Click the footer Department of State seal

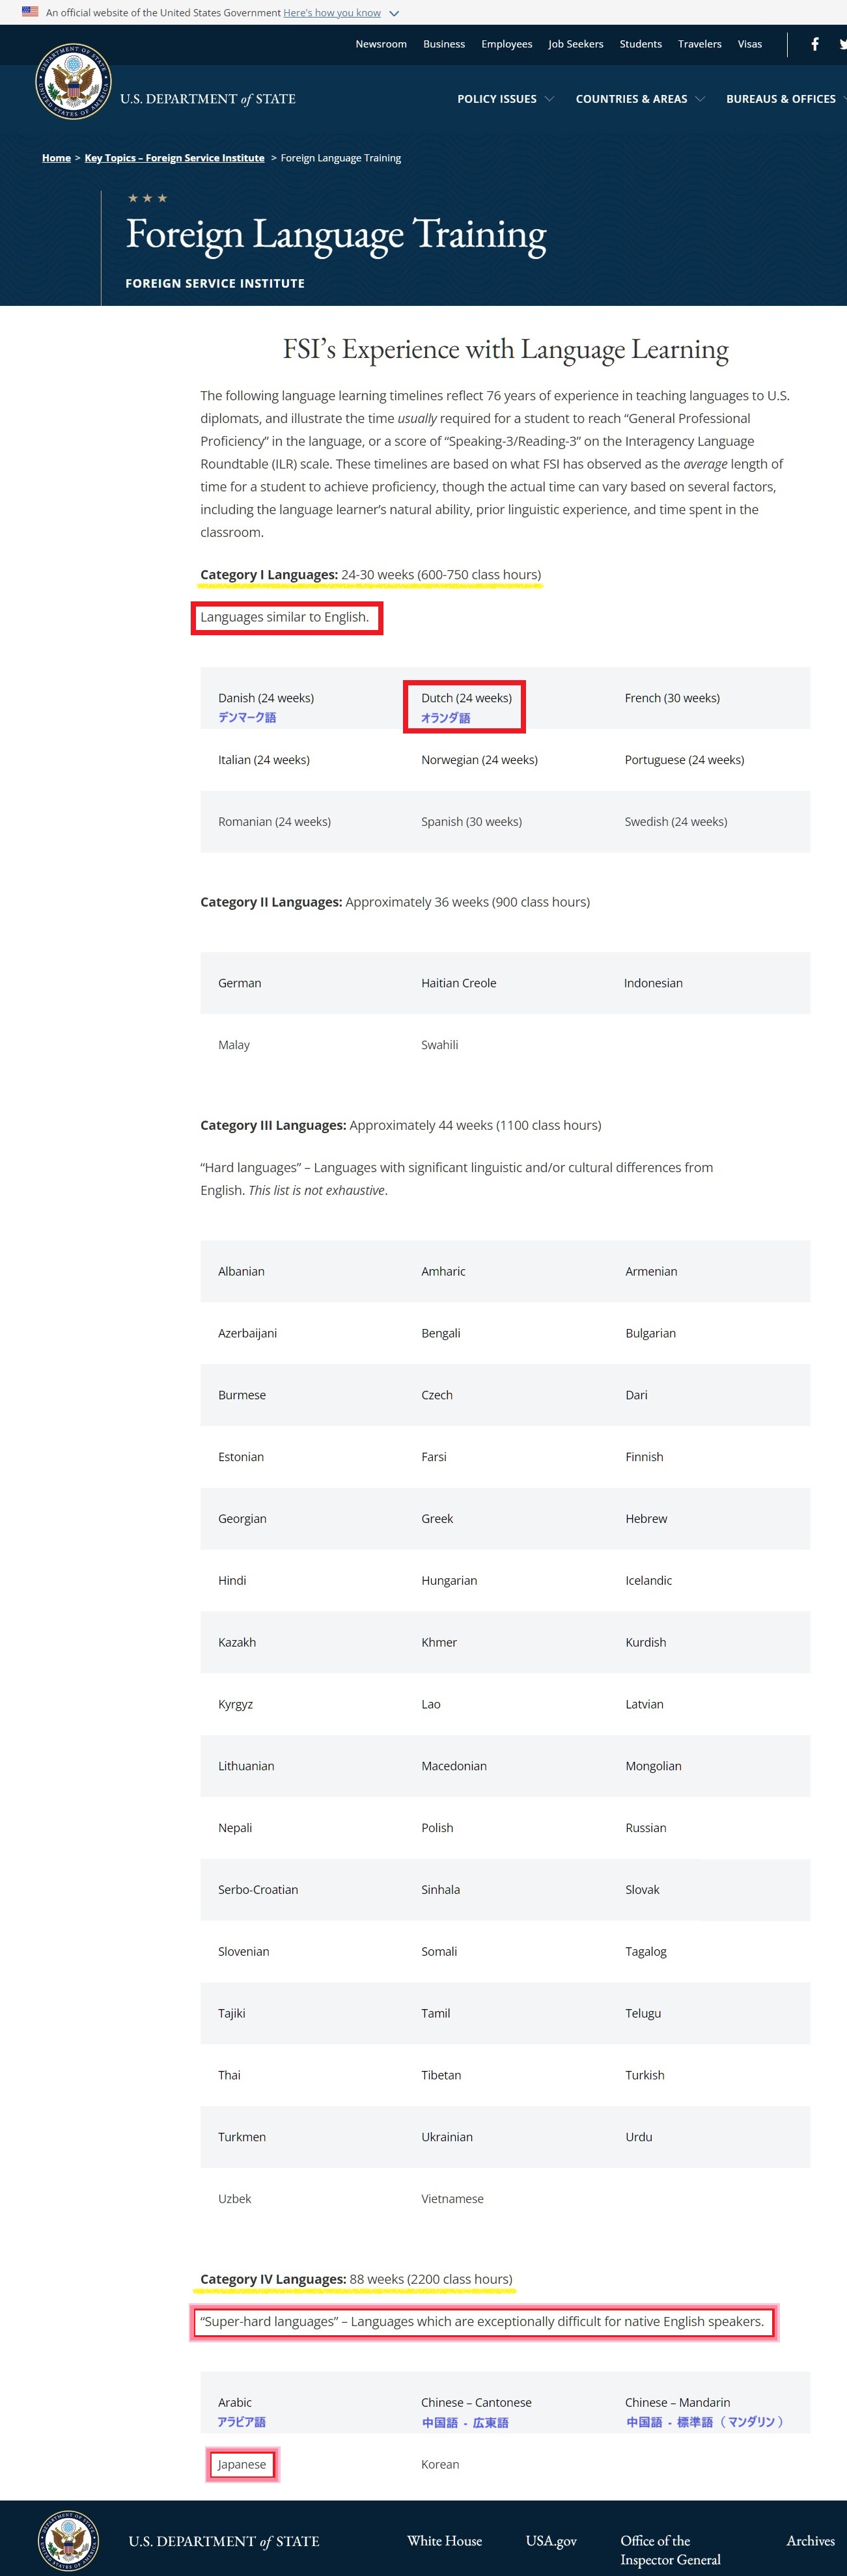68,2541
